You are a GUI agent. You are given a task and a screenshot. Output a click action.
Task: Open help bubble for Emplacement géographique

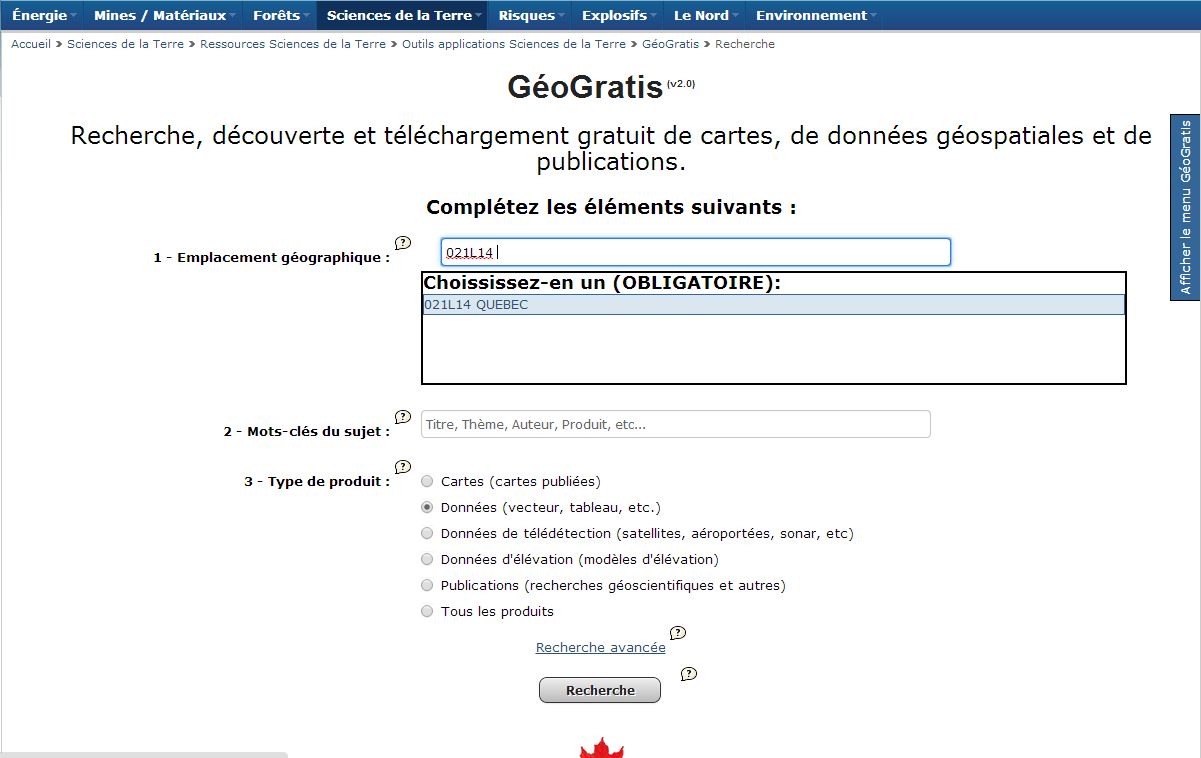(403, 243)
